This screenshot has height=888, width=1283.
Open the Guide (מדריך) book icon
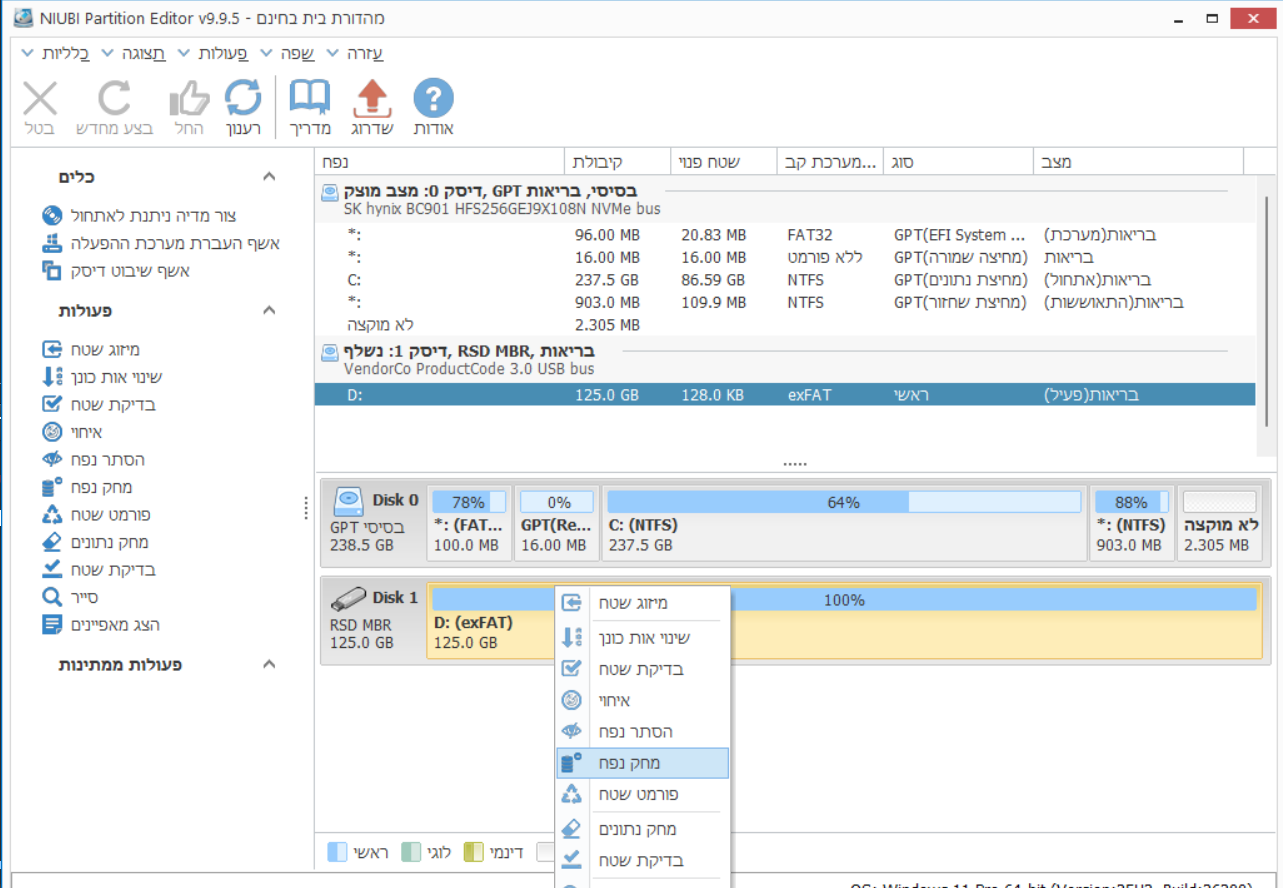coord(309,100)
